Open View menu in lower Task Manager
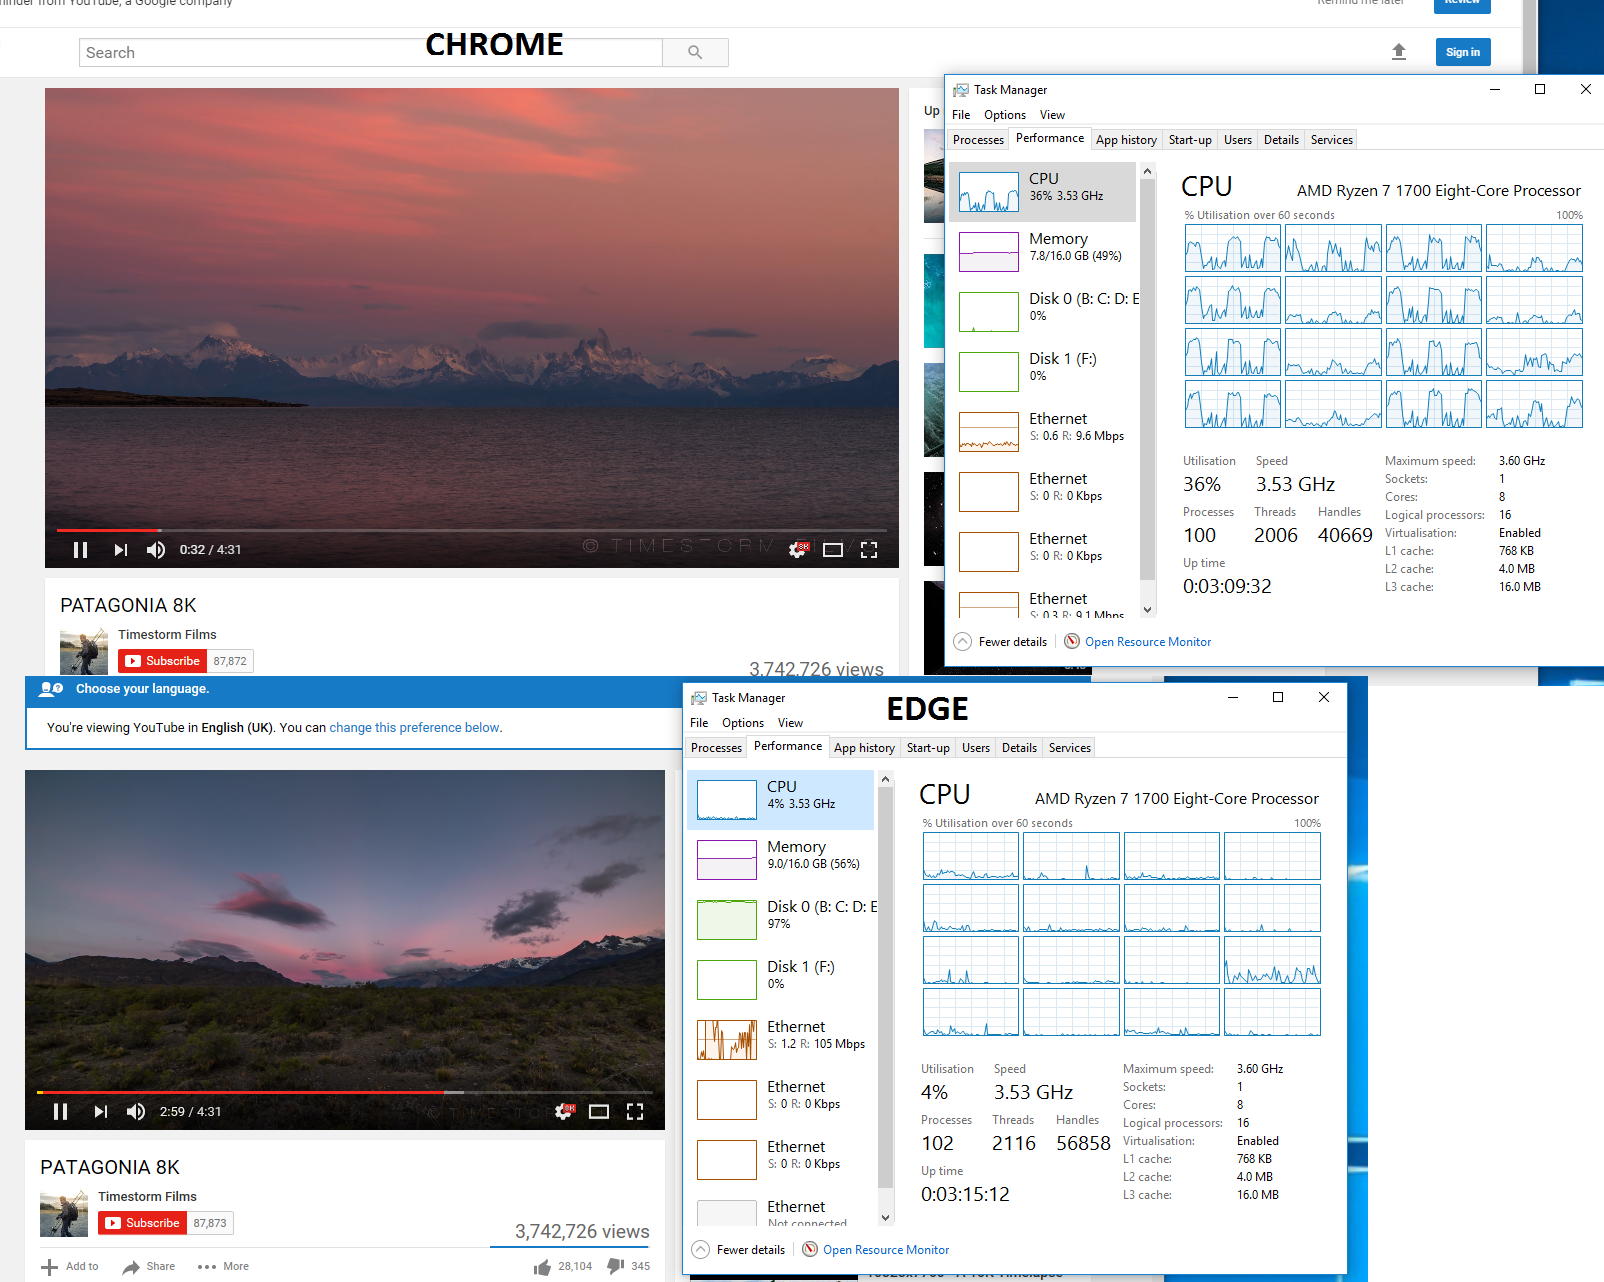The width and height of the screenshot is (1604, 1282). tap(790, 723)
